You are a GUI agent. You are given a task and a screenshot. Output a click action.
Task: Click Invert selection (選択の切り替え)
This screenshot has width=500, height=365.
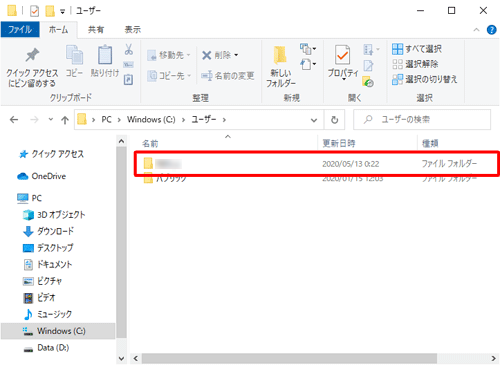click(425, 79)
